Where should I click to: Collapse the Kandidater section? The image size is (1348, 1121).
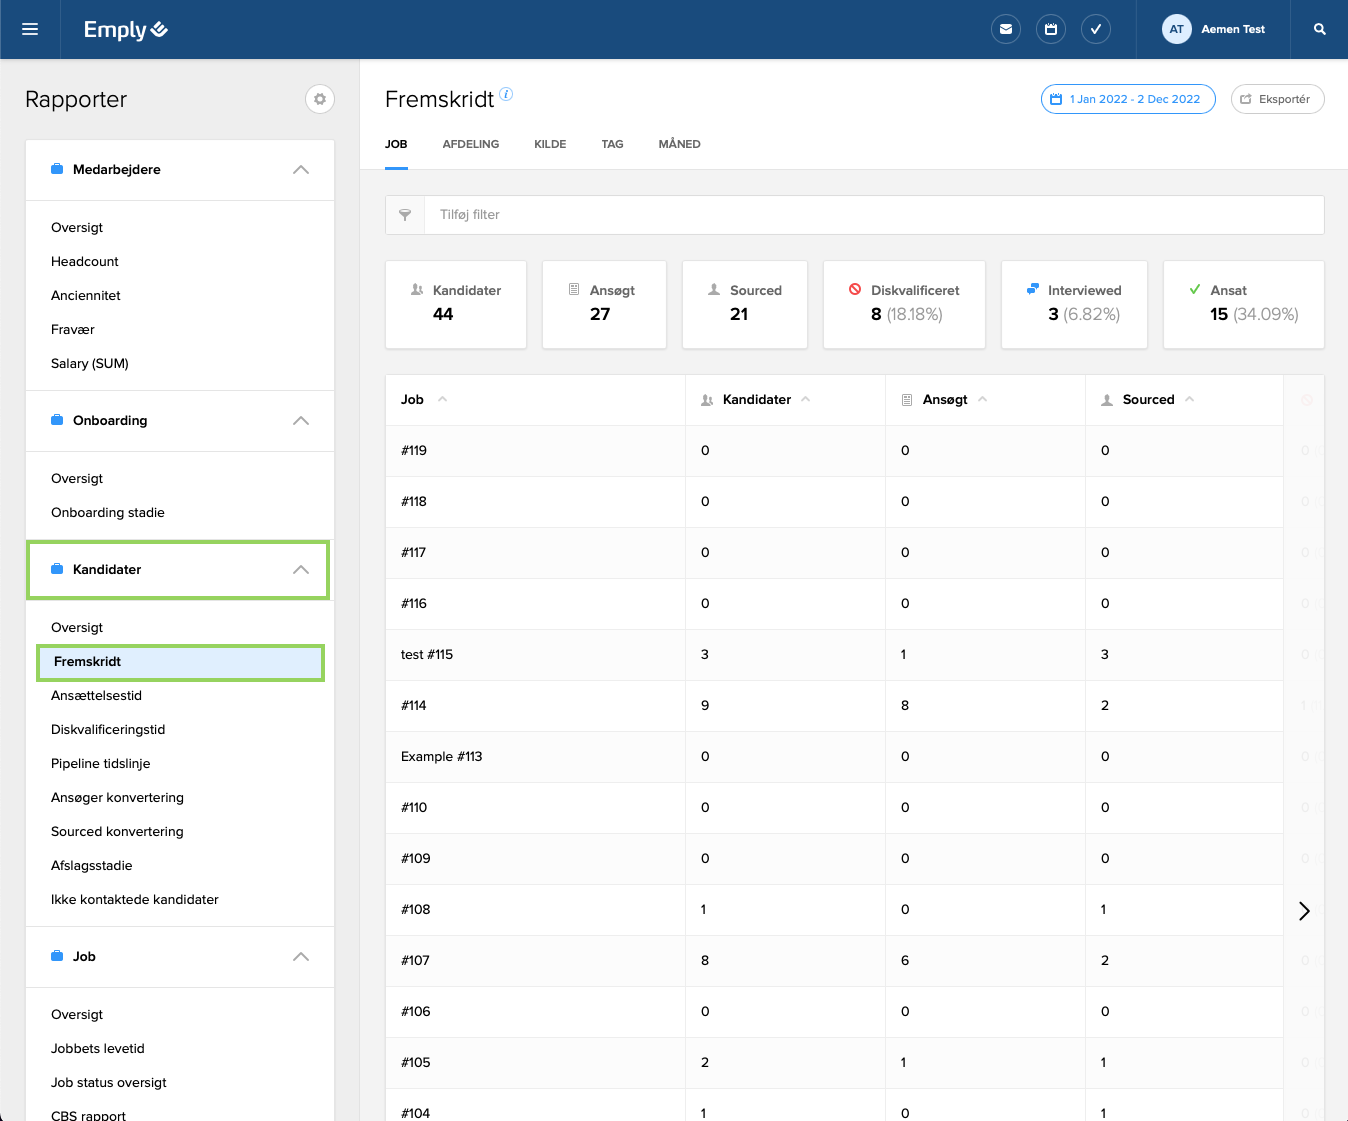point(300,570)
